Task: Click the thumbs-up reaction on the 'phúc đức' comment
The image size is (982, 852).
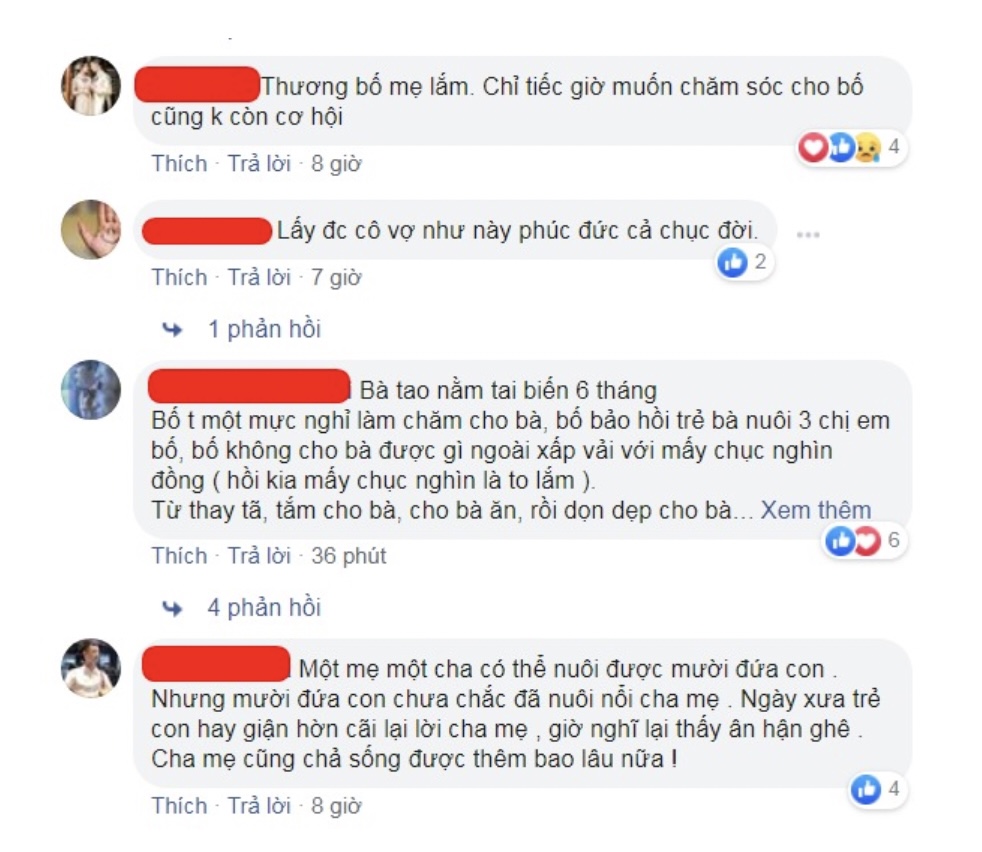Action: click(x=732, y=262)
